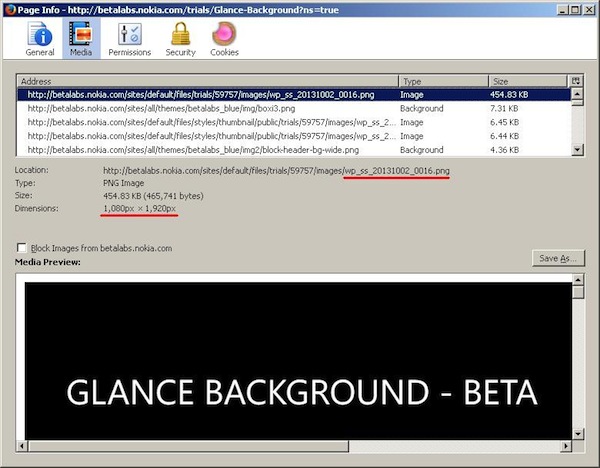Select the 6.44 KB thumbnail image row
The width and height of the screenshot is (600, 468).
click(294, 136)
